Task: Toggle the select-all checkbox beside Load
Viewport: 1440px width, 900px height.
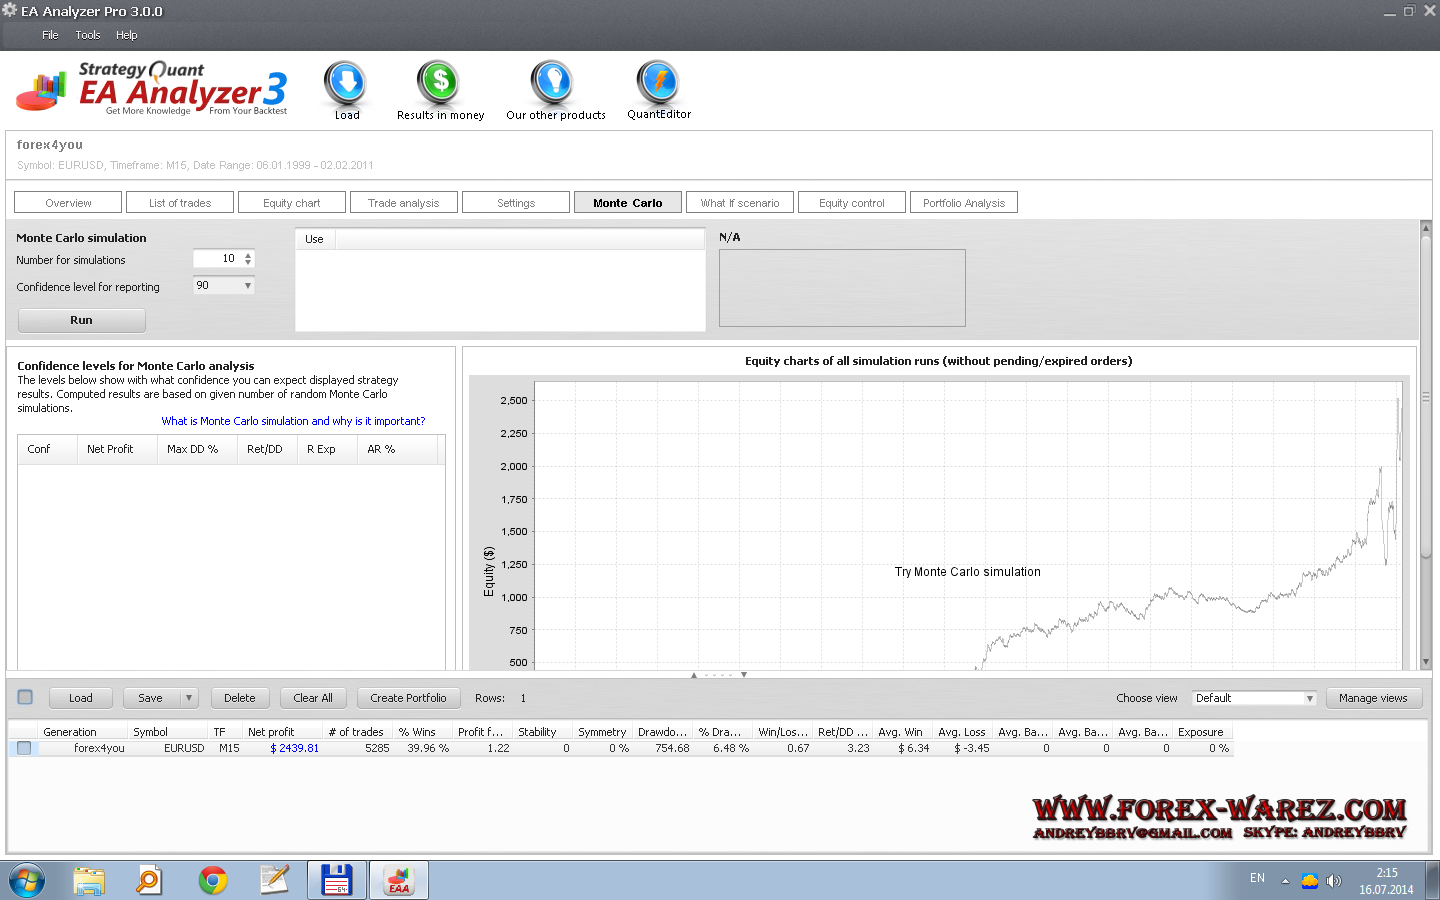Action: (26, 697)
